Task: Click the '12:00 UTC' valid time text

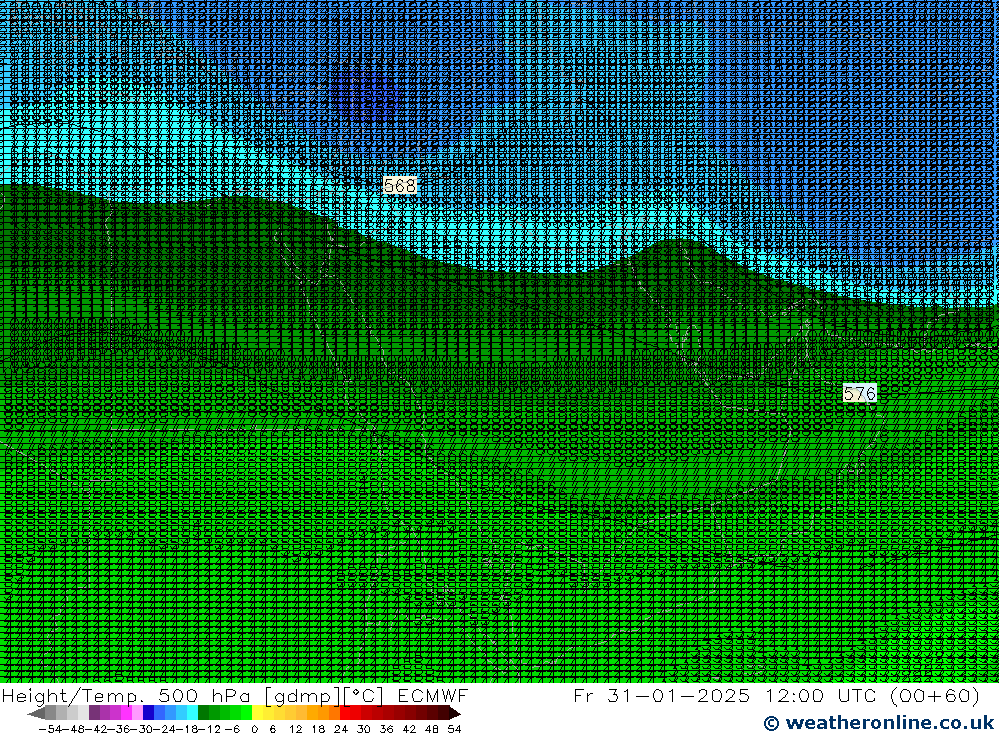Action: coord(822,695)
